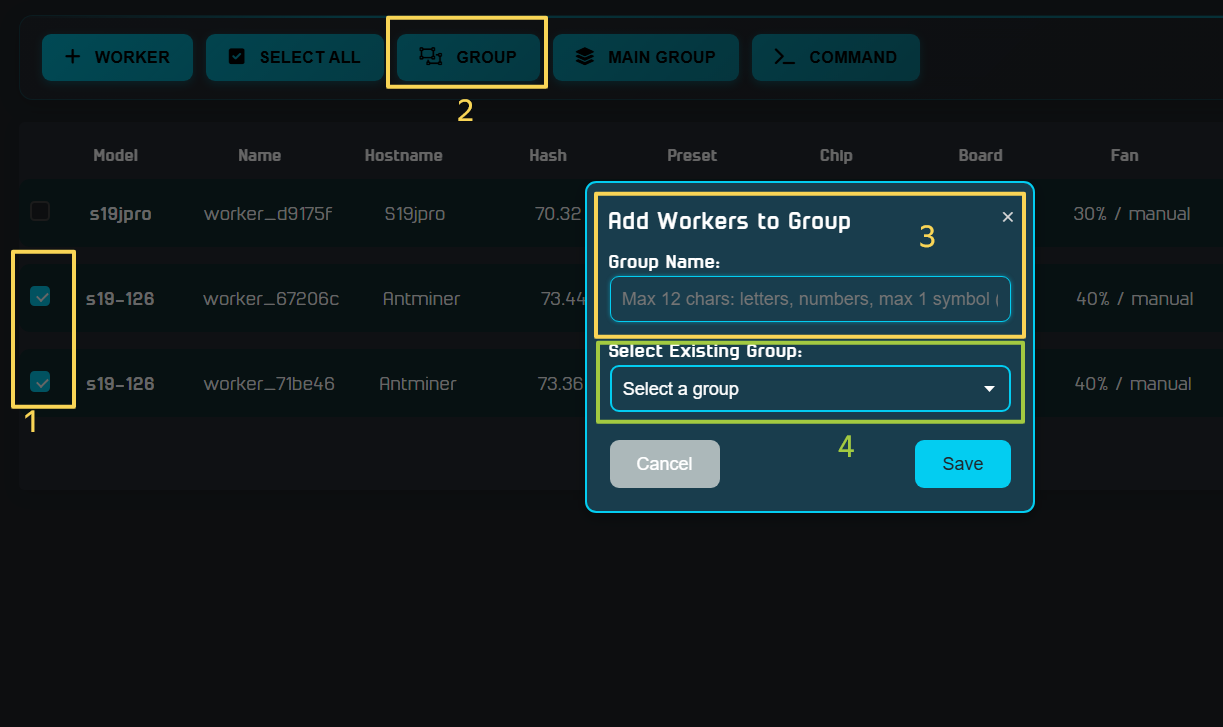Uncheck the worker_71be46 row checkbox
1223x727 pixels.
pyautogui.click(x=40, y=381)
